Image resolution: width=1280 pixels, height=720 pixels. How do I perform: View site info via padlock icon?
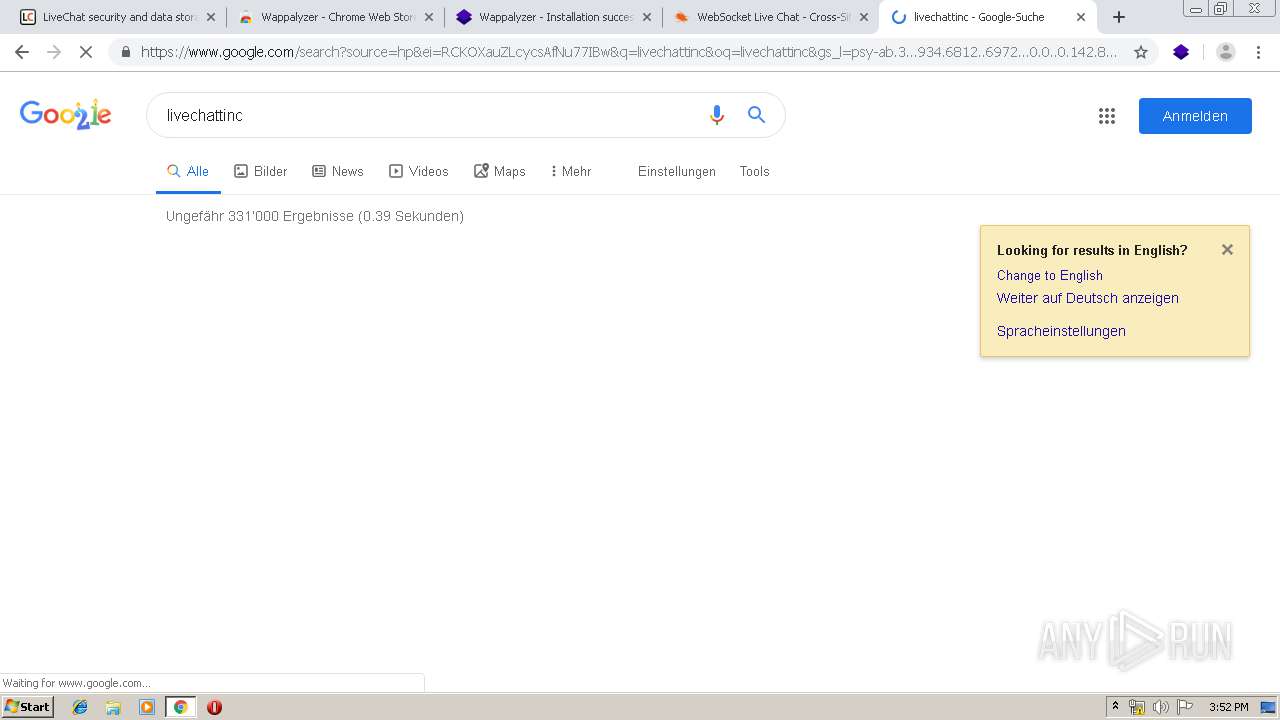126,52
